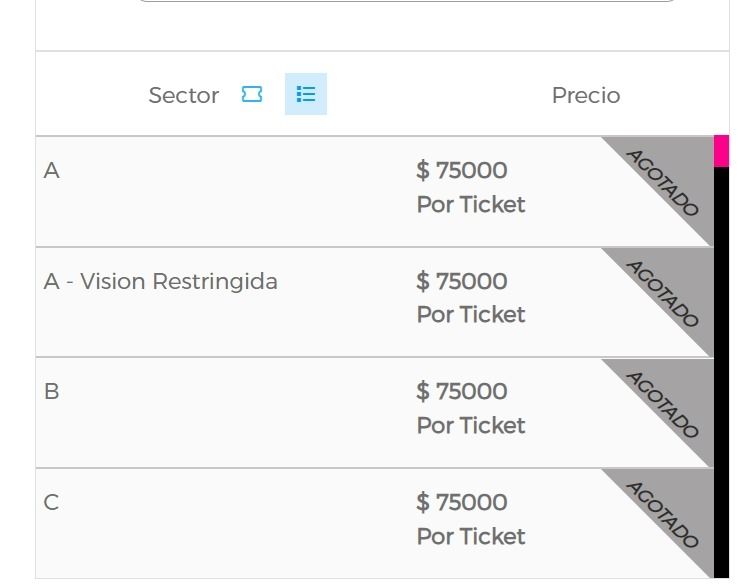Image resolution: width=747 pixels, height=588 pixels.
Task: Click the Por Ticket label in sector C row
Action: click(x=471, y=537)
